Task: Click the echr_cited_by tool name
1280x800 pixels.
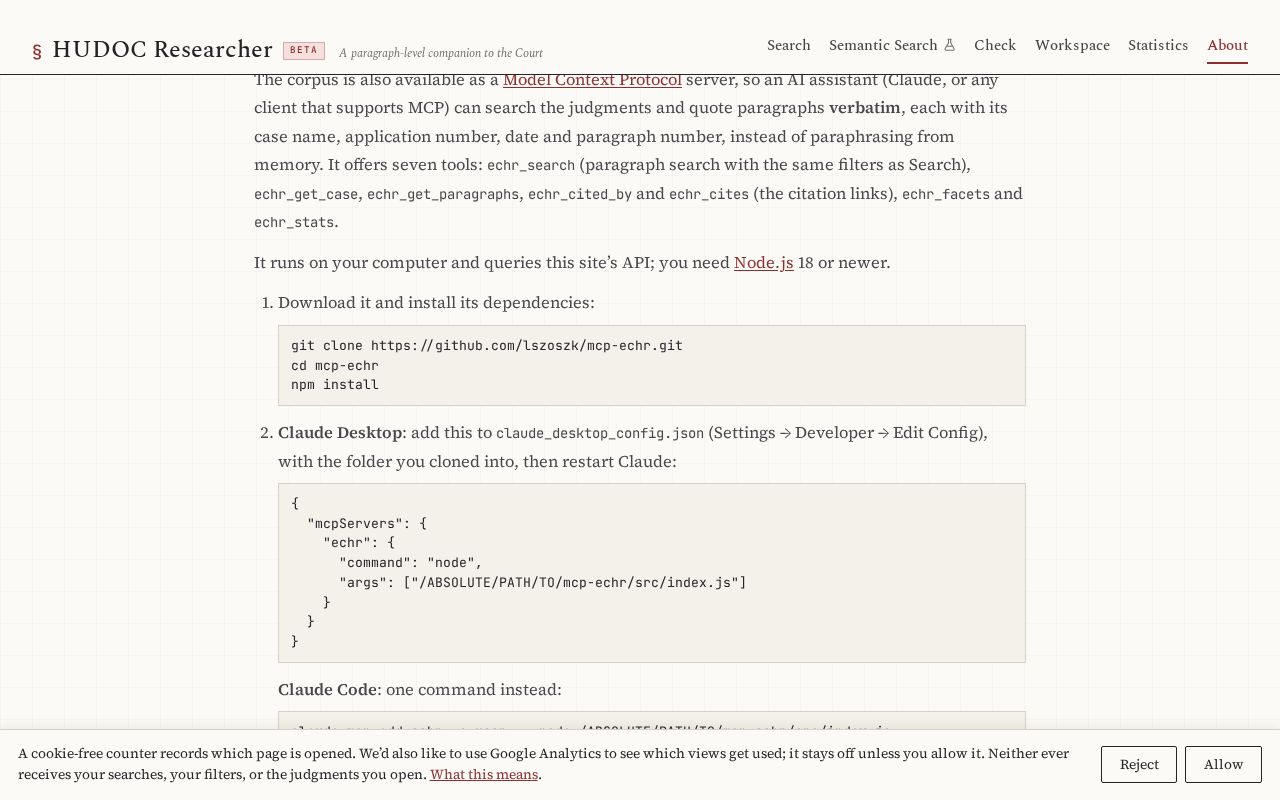Action: [580, 194]
